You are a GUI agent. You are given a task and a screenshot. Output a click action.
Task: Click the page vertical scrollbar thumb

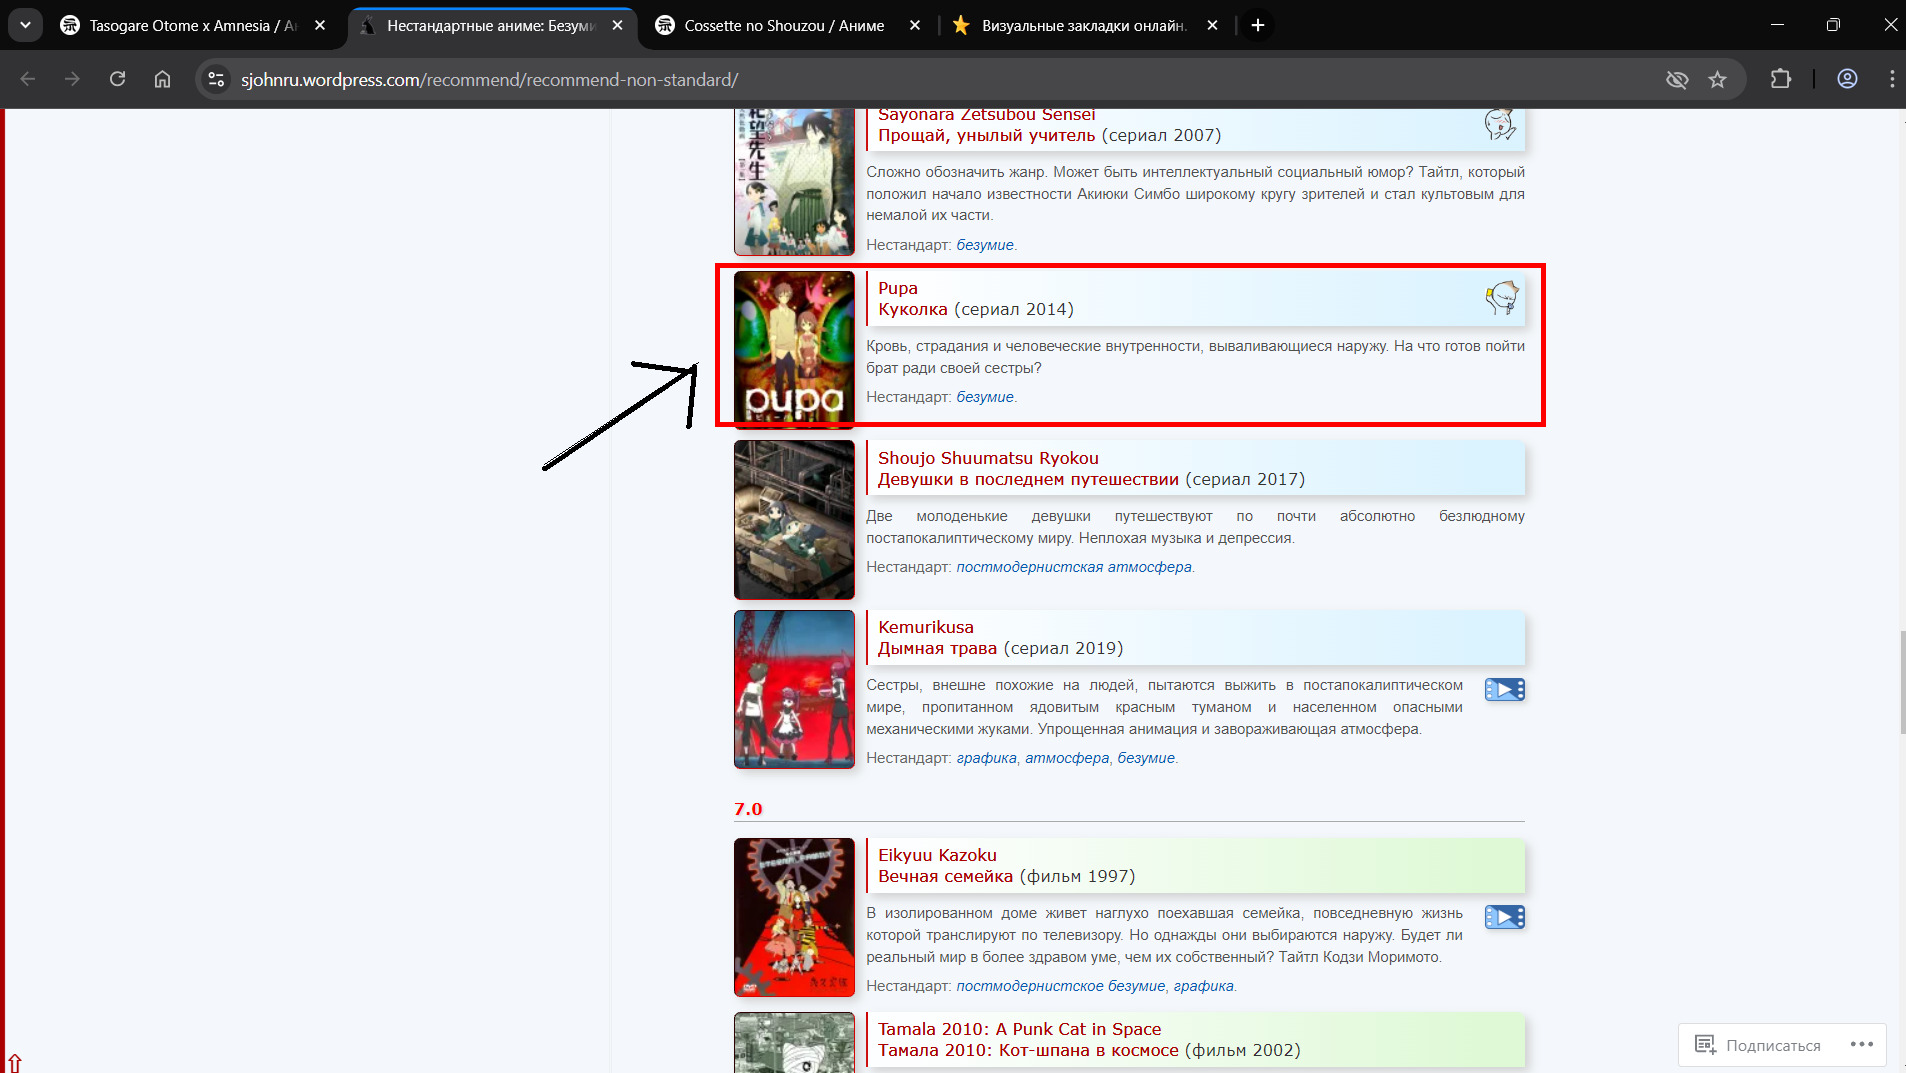tap(1901, 683)
